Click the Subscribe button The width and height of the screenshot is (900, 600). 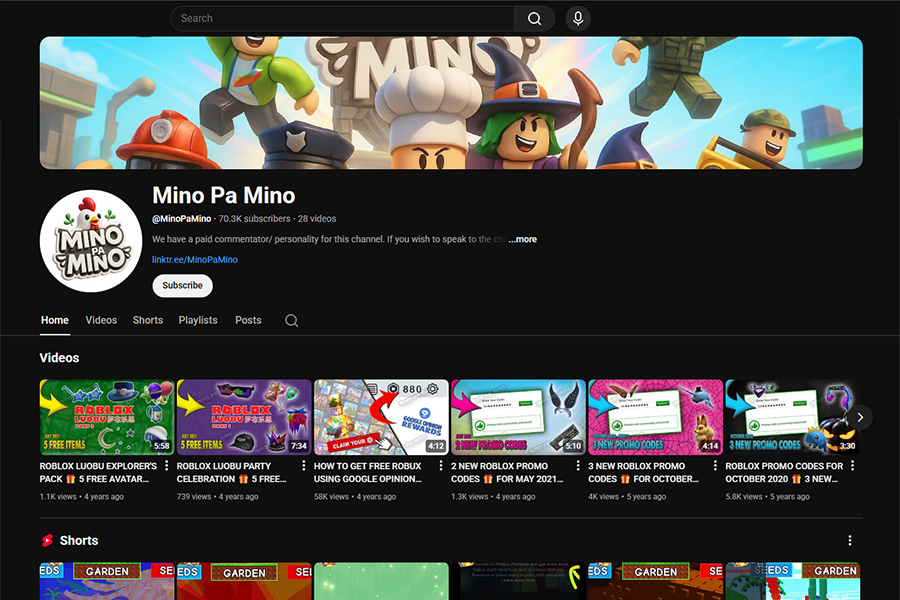182,285
